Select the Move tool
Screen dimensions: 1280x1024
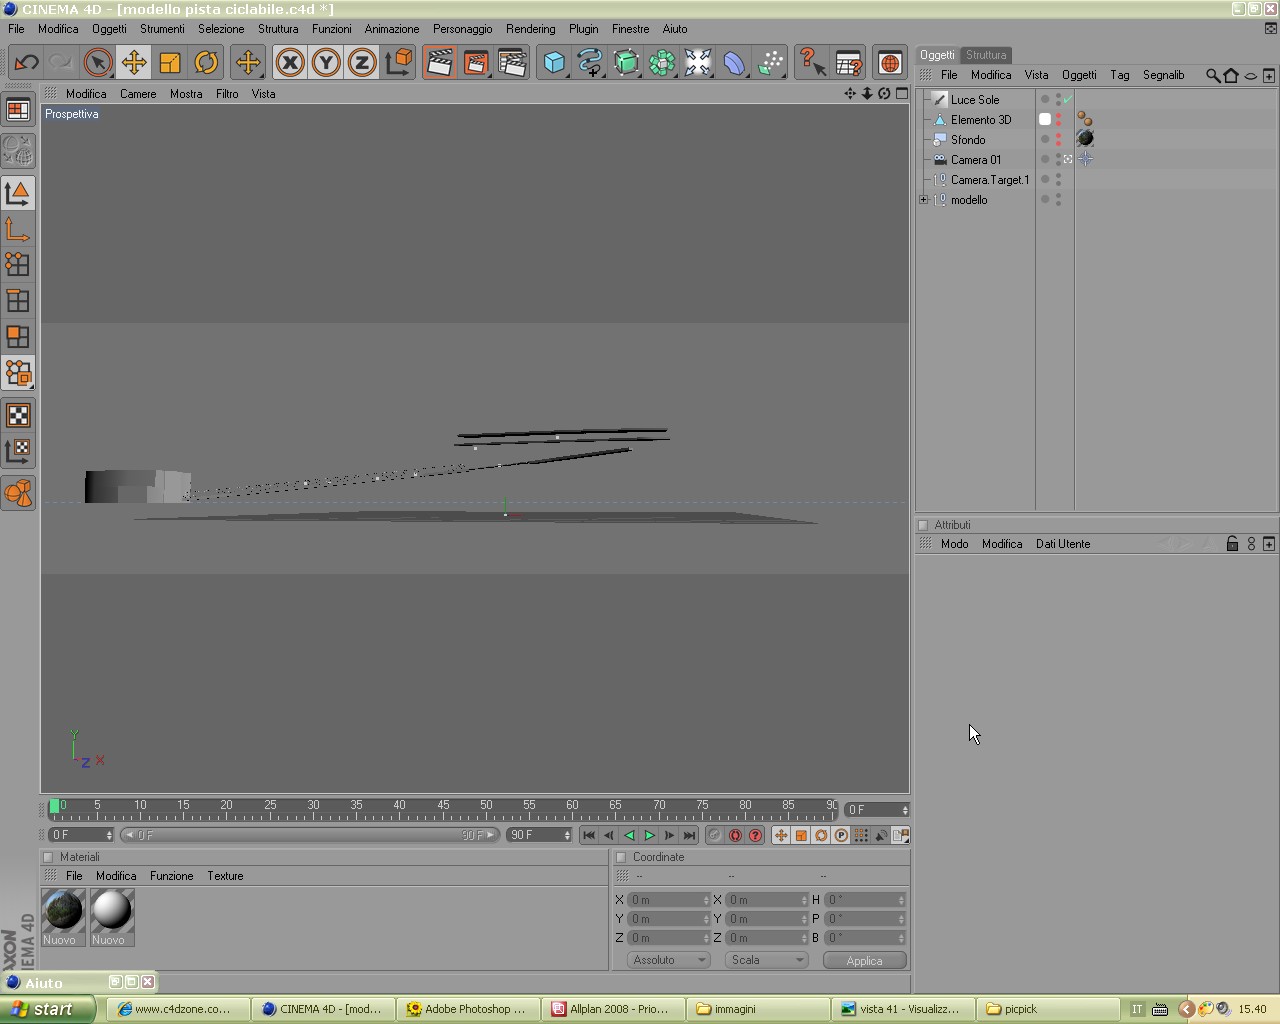click(x=134, y=63)
